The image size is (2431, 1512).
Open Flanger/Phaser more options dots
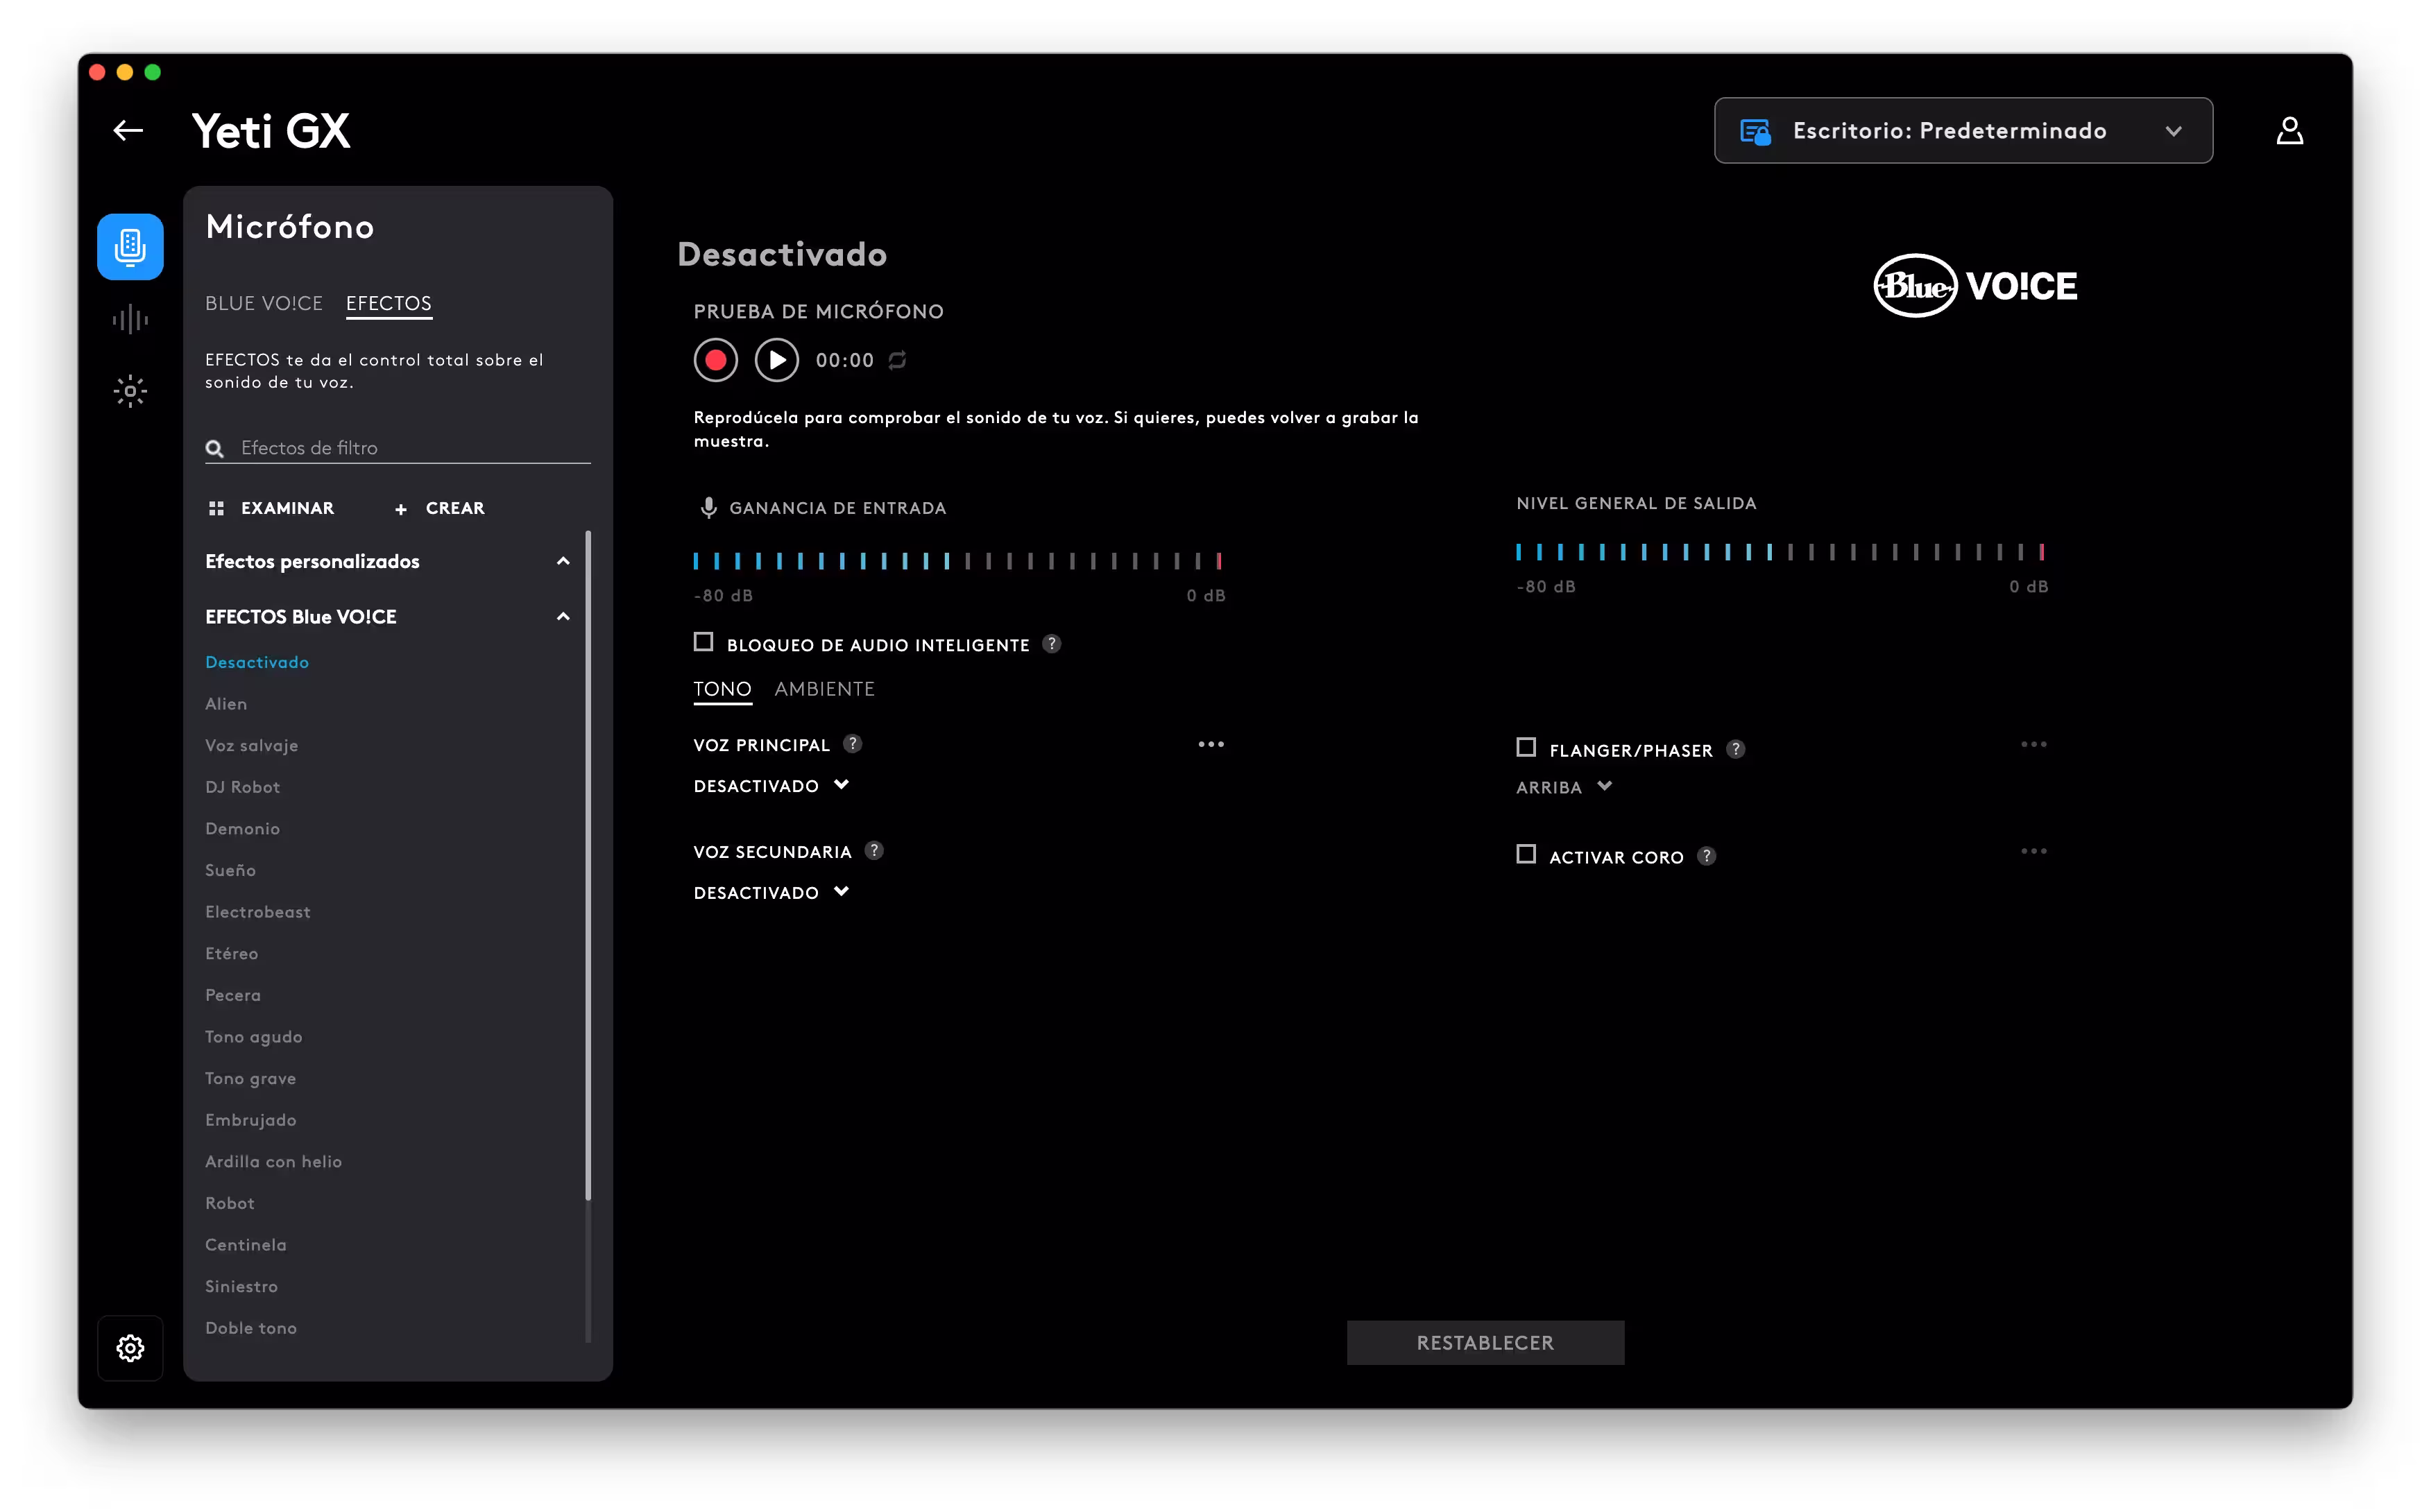point(2033,744)
